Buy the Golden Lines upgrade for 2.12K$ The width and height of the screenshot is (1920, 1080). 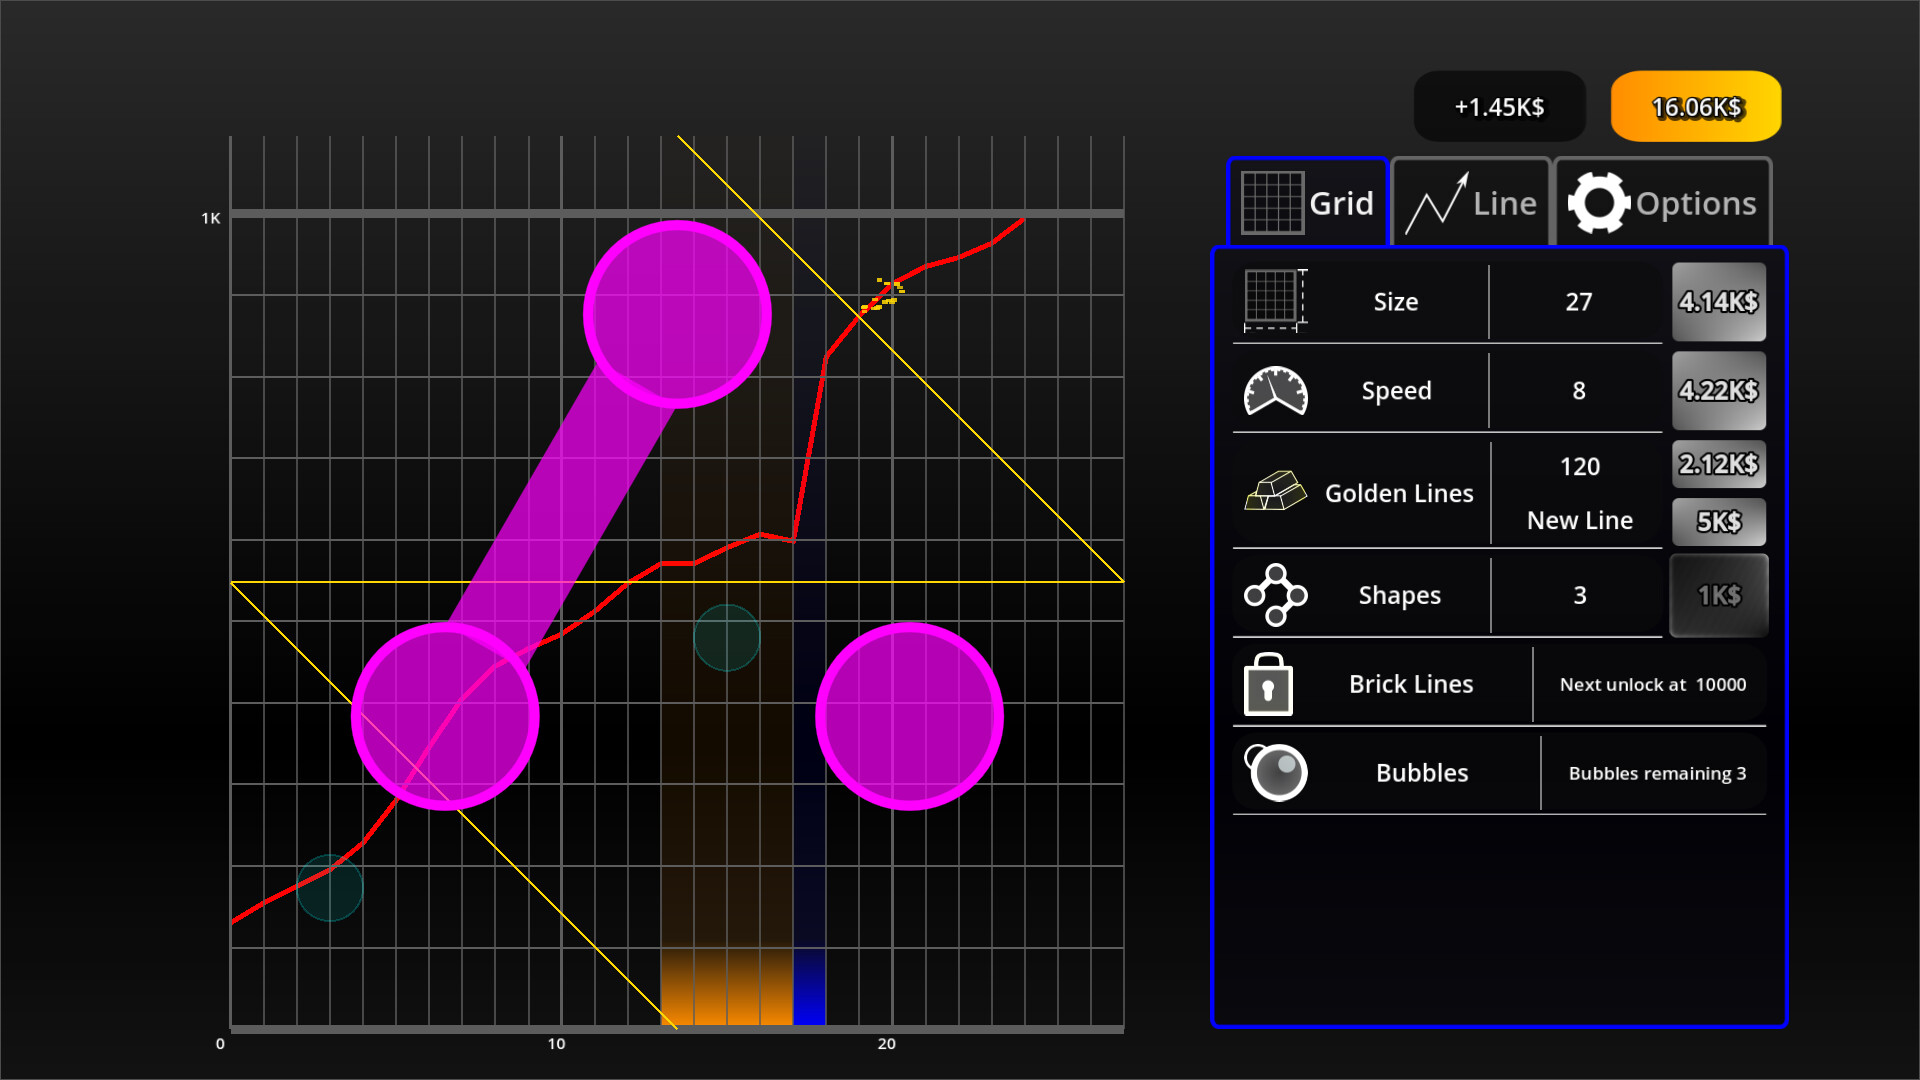(1718, 464)
